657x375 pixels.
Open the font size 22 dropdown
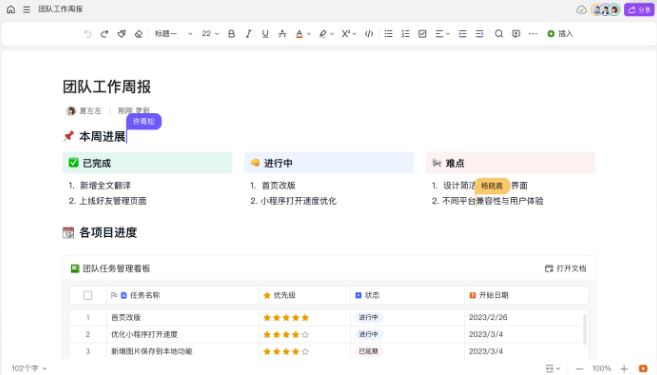210,34
